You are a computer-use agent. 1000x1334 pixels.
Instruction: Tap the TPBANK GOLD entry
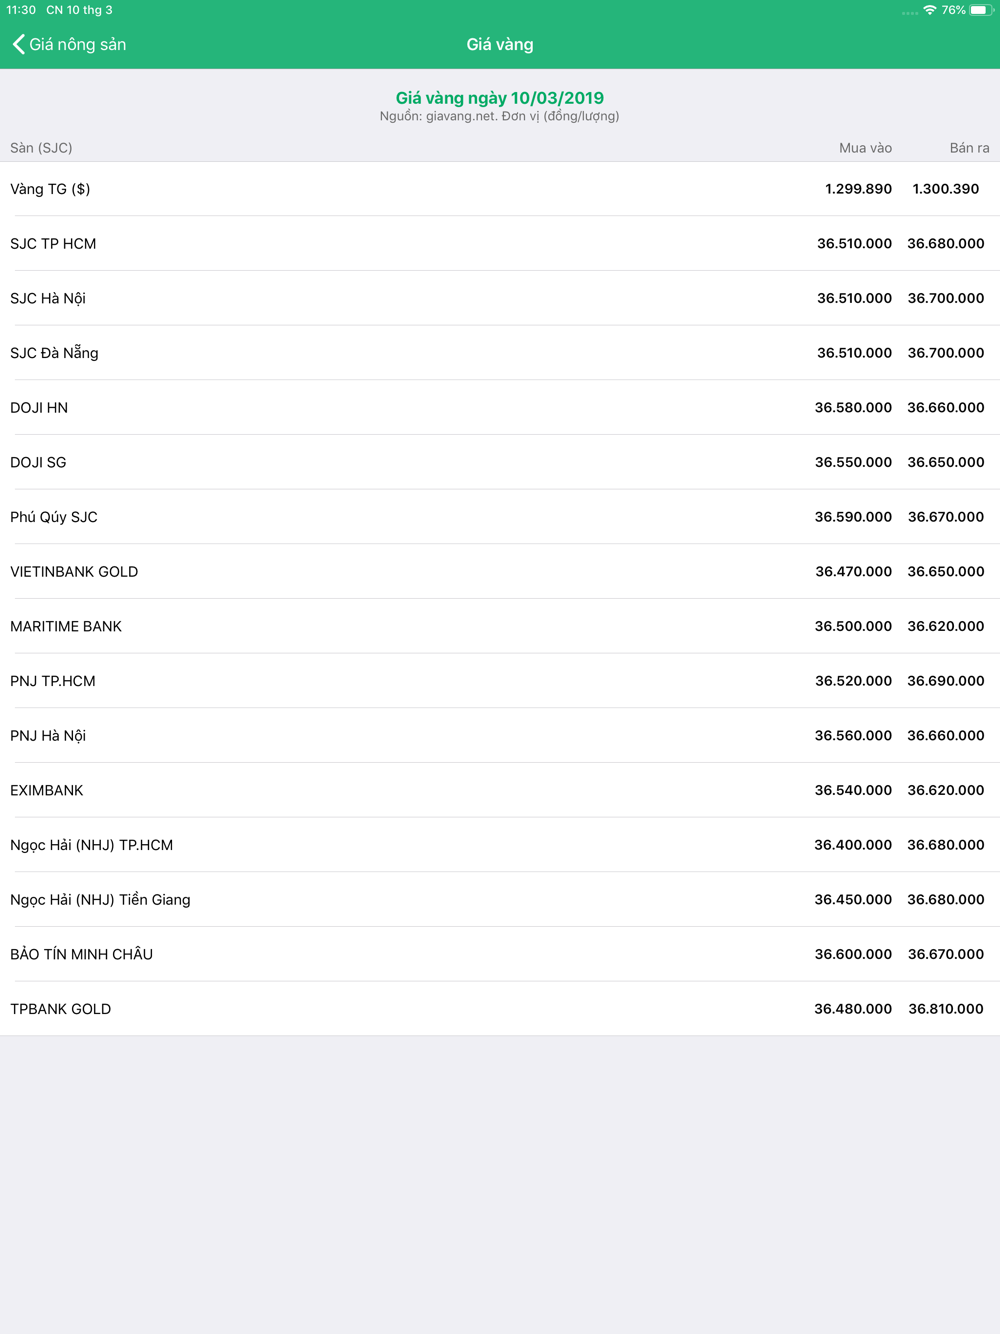click(500, 1009)
